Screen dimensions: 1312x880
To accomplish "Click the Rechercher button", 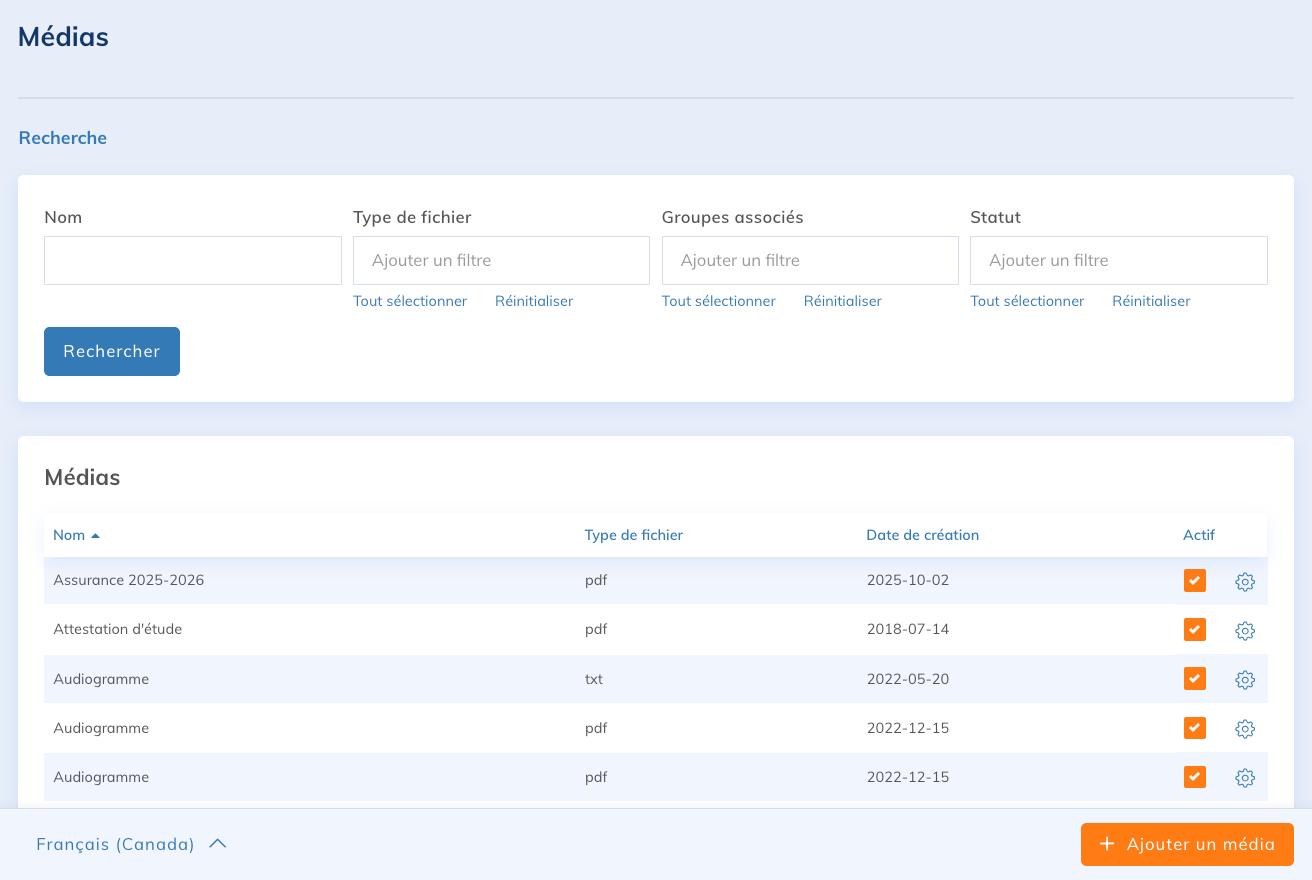I will pyautogui.click(x=112, y=351).
